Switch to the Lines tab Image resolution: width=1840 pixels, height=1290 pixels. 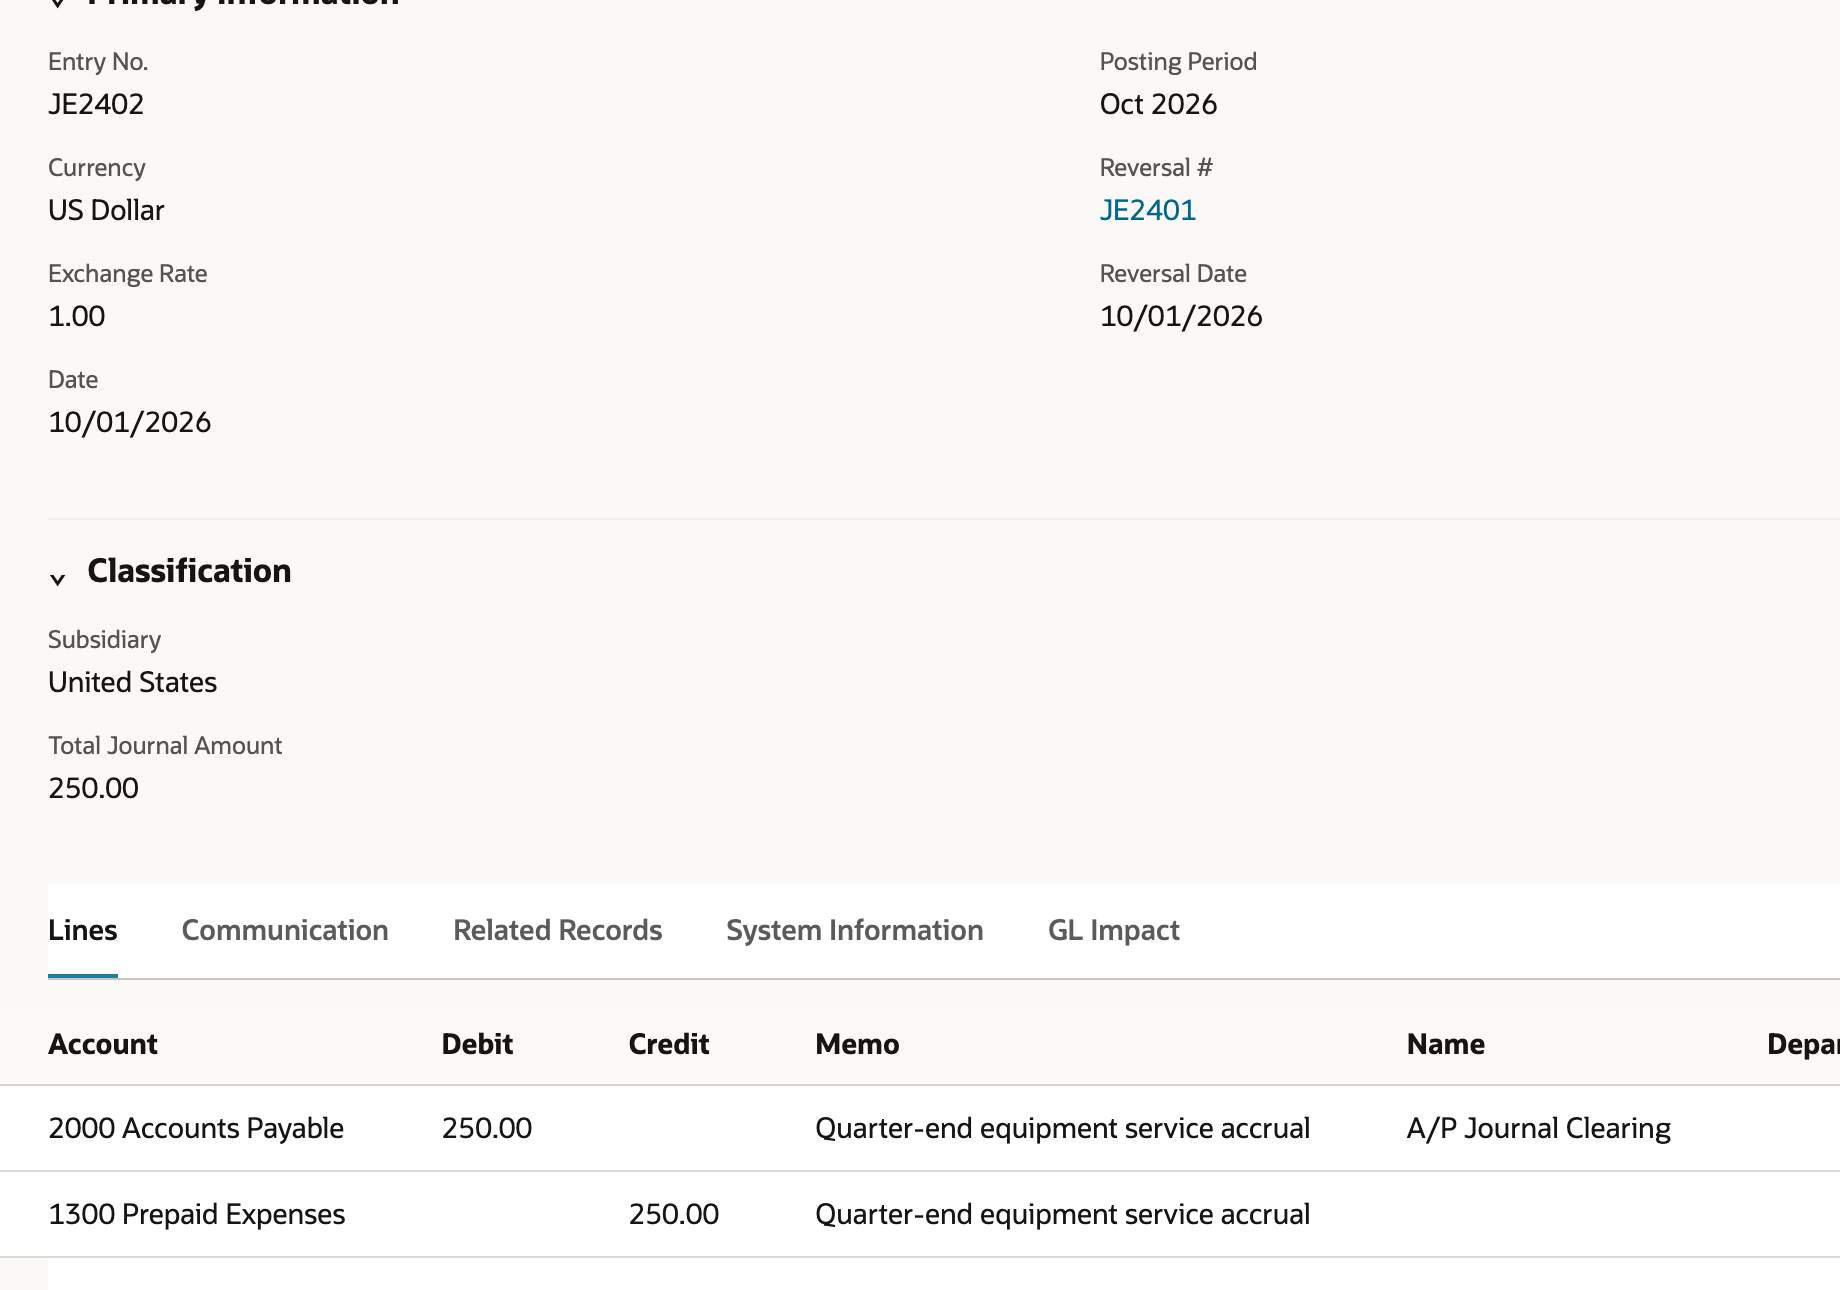[x=83, y=930]
